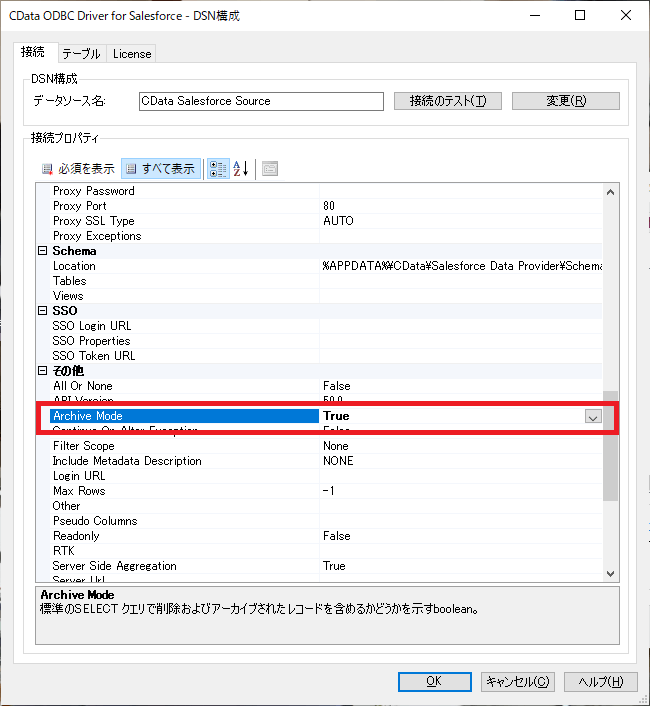This screenshot has height=706, width=650.
Task: Collapse the Schema category
Action: pyautogui.click(x=42, y=251)
